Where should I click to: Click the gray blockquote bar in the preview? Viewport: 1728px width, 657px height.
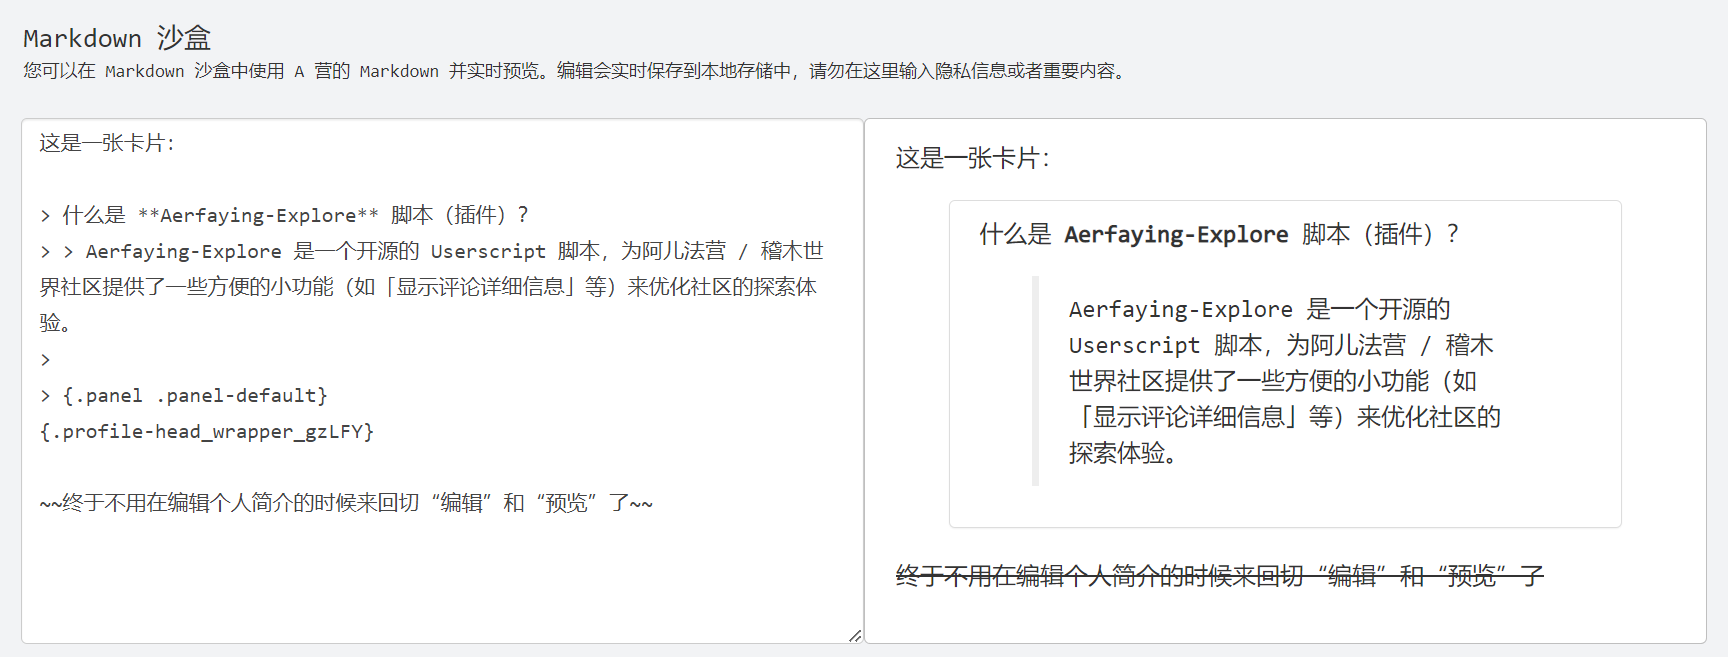(1035, 381)
